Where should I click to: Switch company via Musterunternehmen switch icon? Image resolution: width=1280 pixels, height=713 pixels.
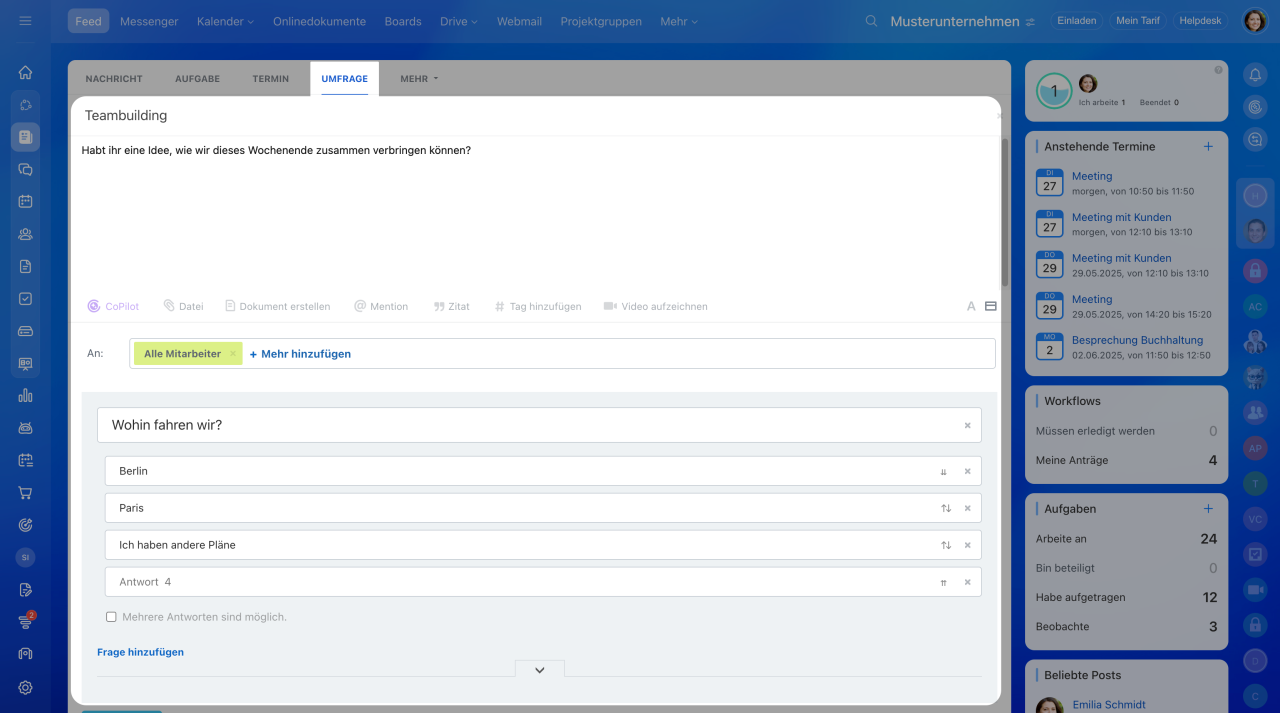(1030, 22)
